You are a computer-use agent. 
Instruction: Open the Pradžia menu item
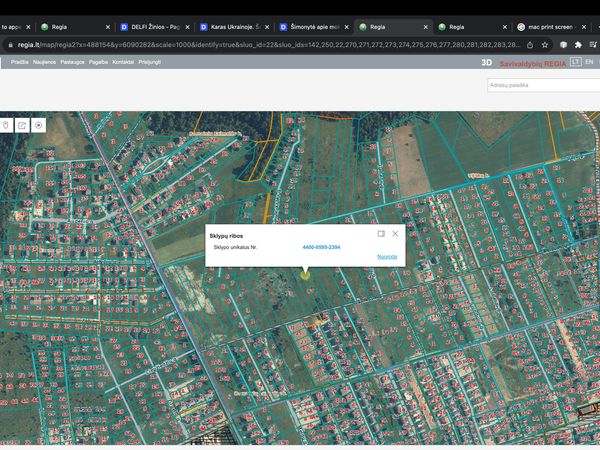tap(20, 62)
